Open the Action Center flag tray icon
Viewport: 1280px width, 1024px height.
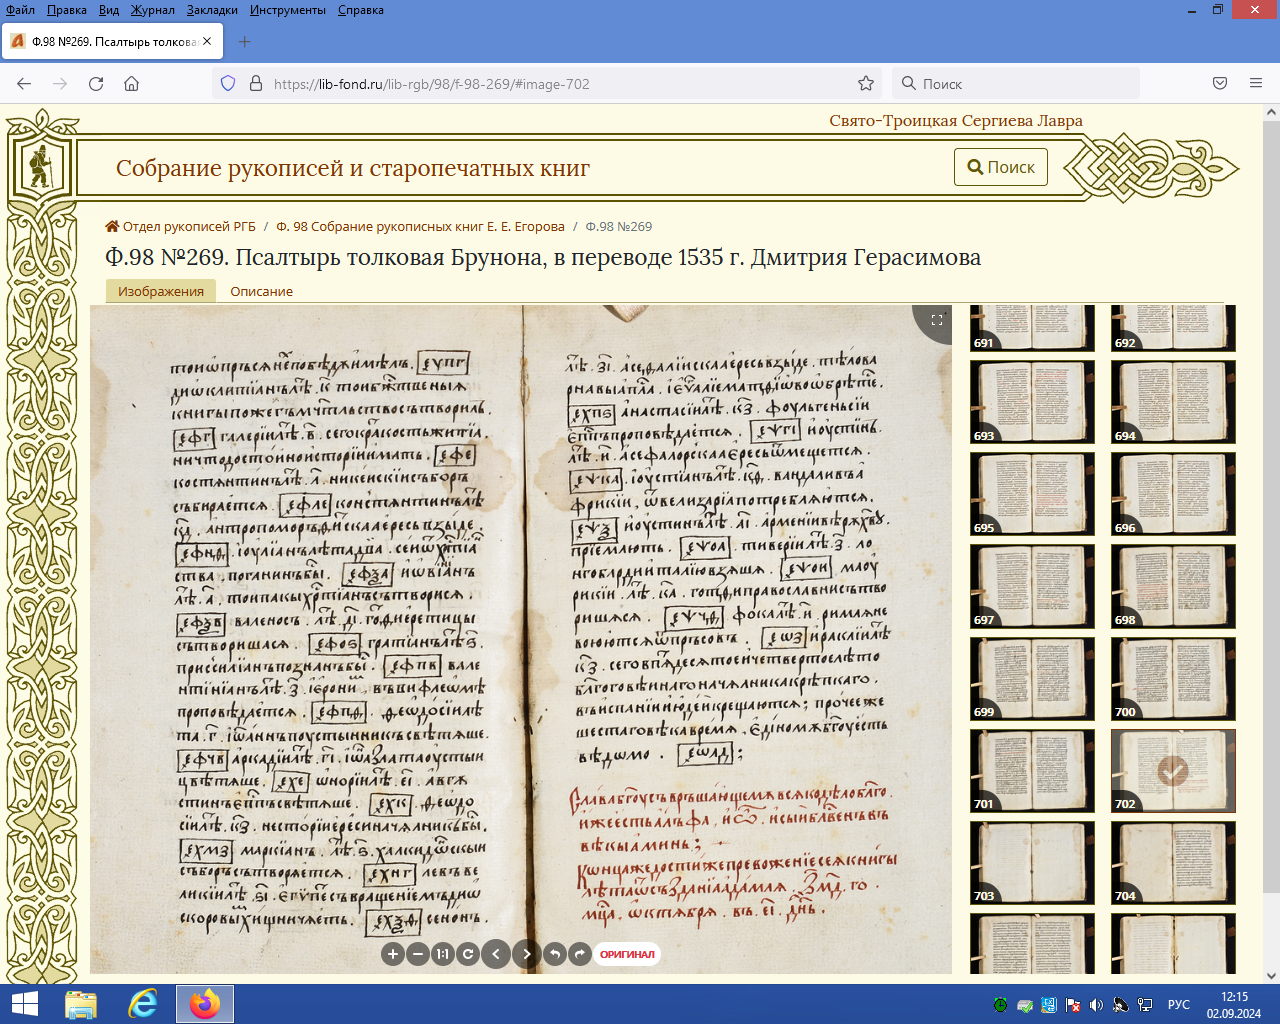(x=1072, y=1005)
